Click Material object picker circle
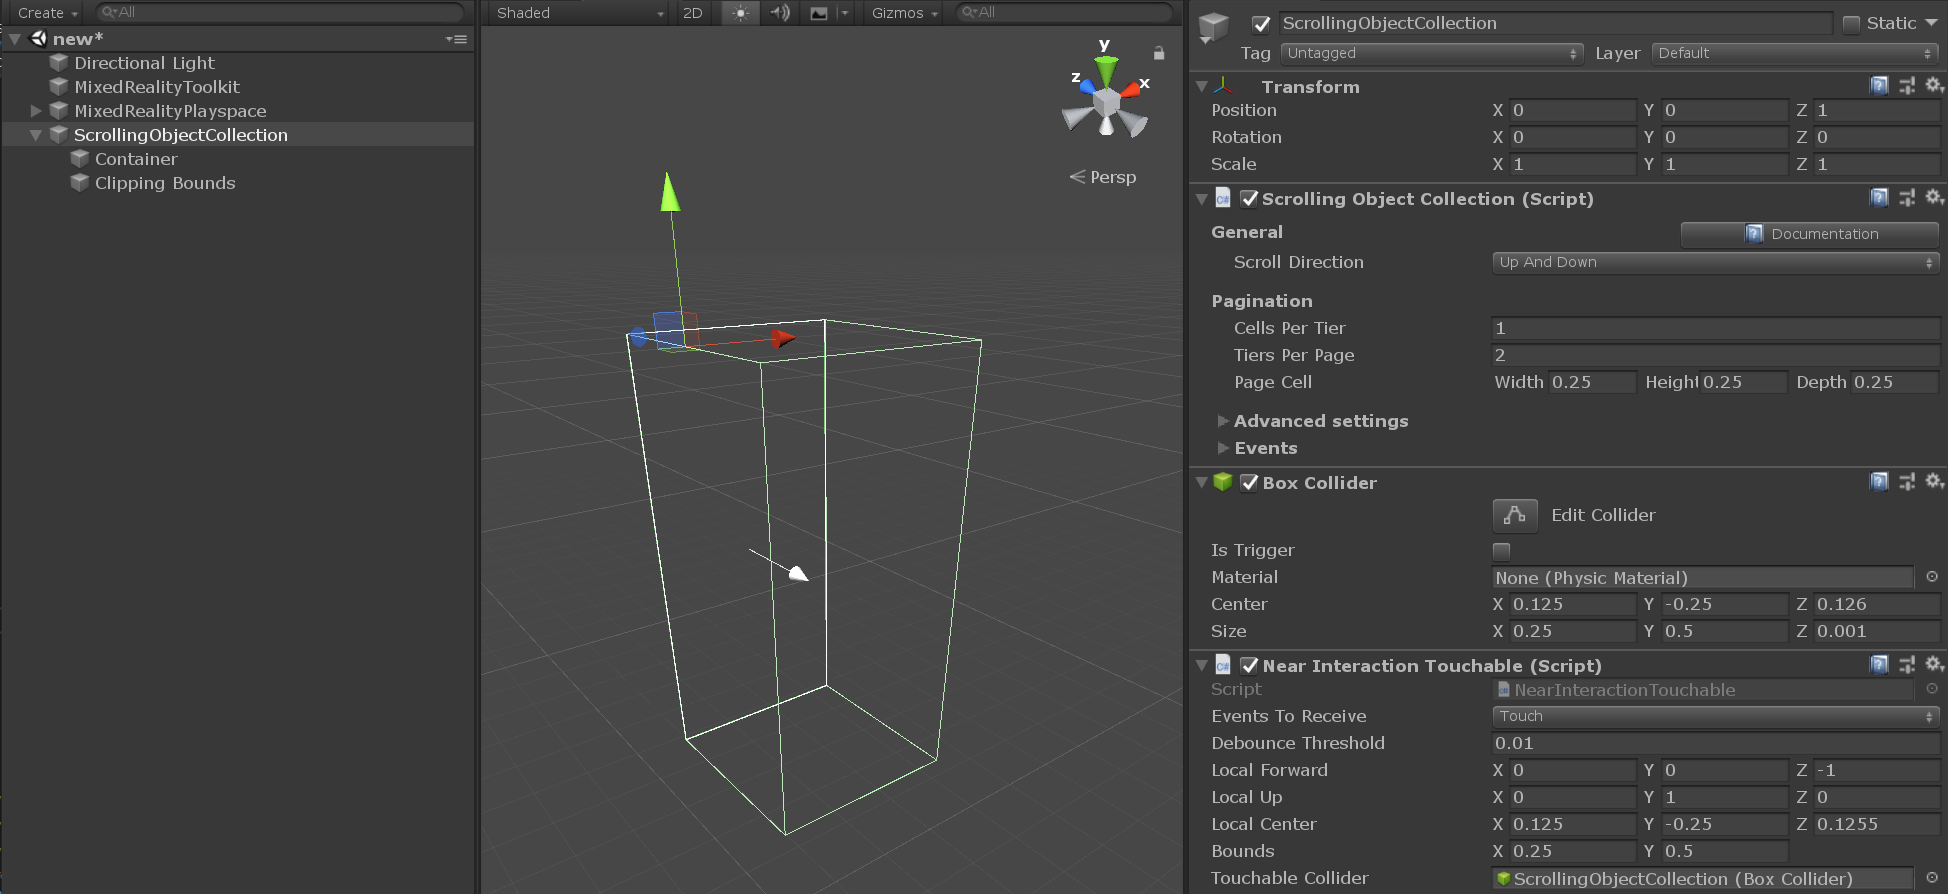 pos(1932,577)
